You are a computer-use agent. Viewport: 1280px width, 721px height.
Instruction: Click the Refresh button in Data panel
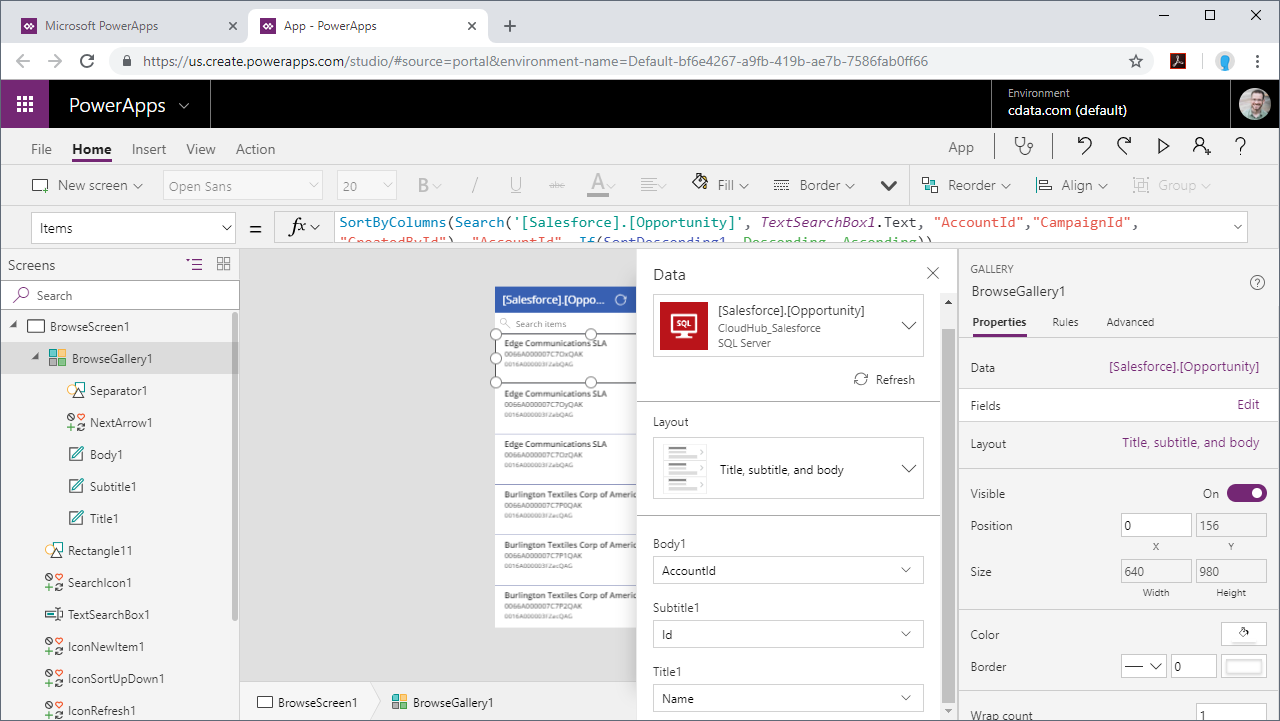884,379
